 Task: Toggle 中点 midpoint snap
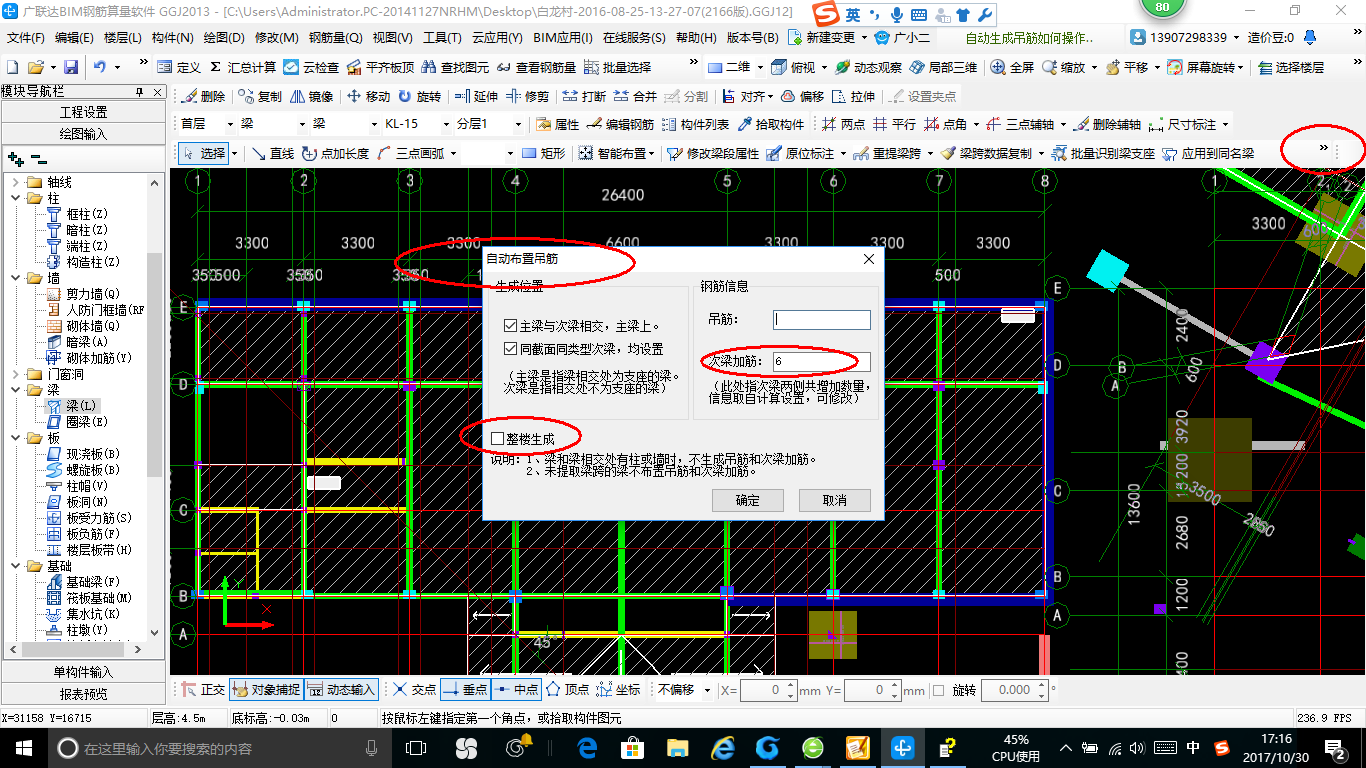pyautogui.click(x=516, y=690)
